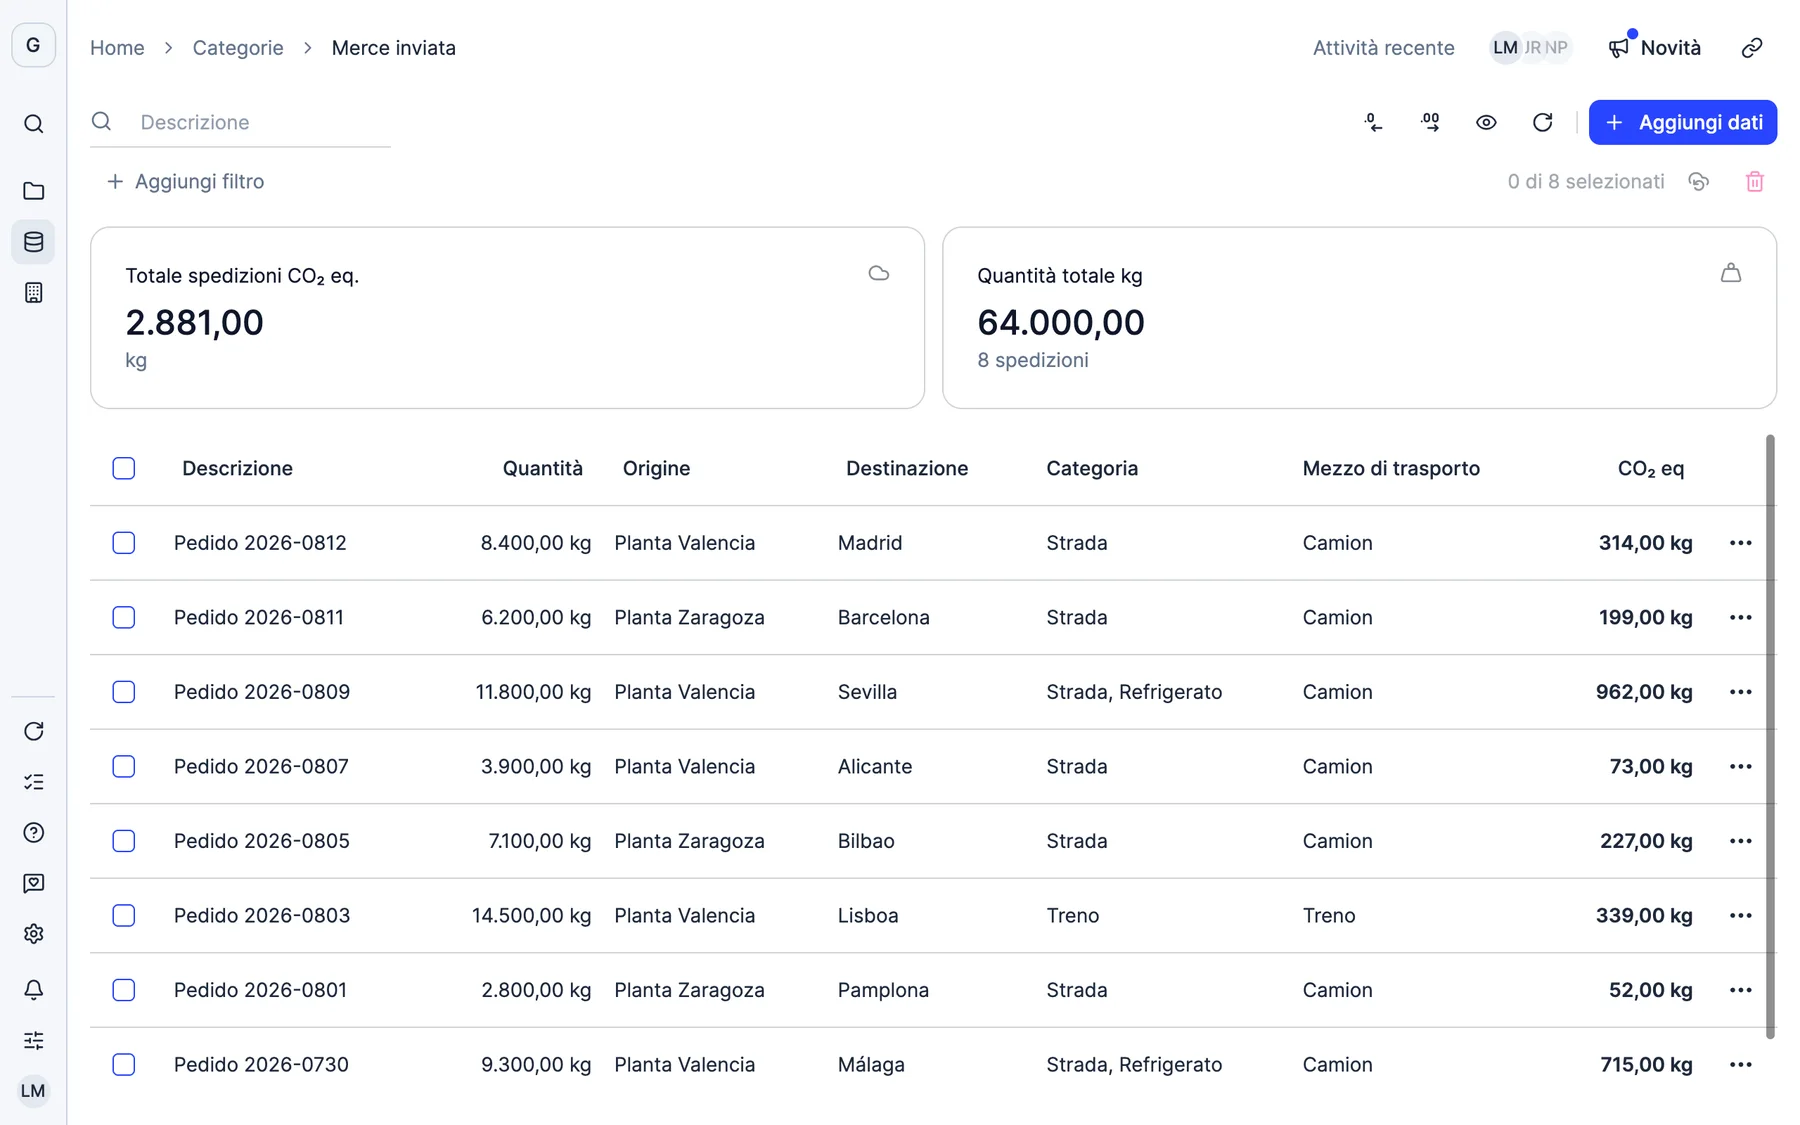Go to Categorie in the breadcrumb
The width and height of the screenshot is (1800, 1125).
pyautogui.click(x=238, y=48)
